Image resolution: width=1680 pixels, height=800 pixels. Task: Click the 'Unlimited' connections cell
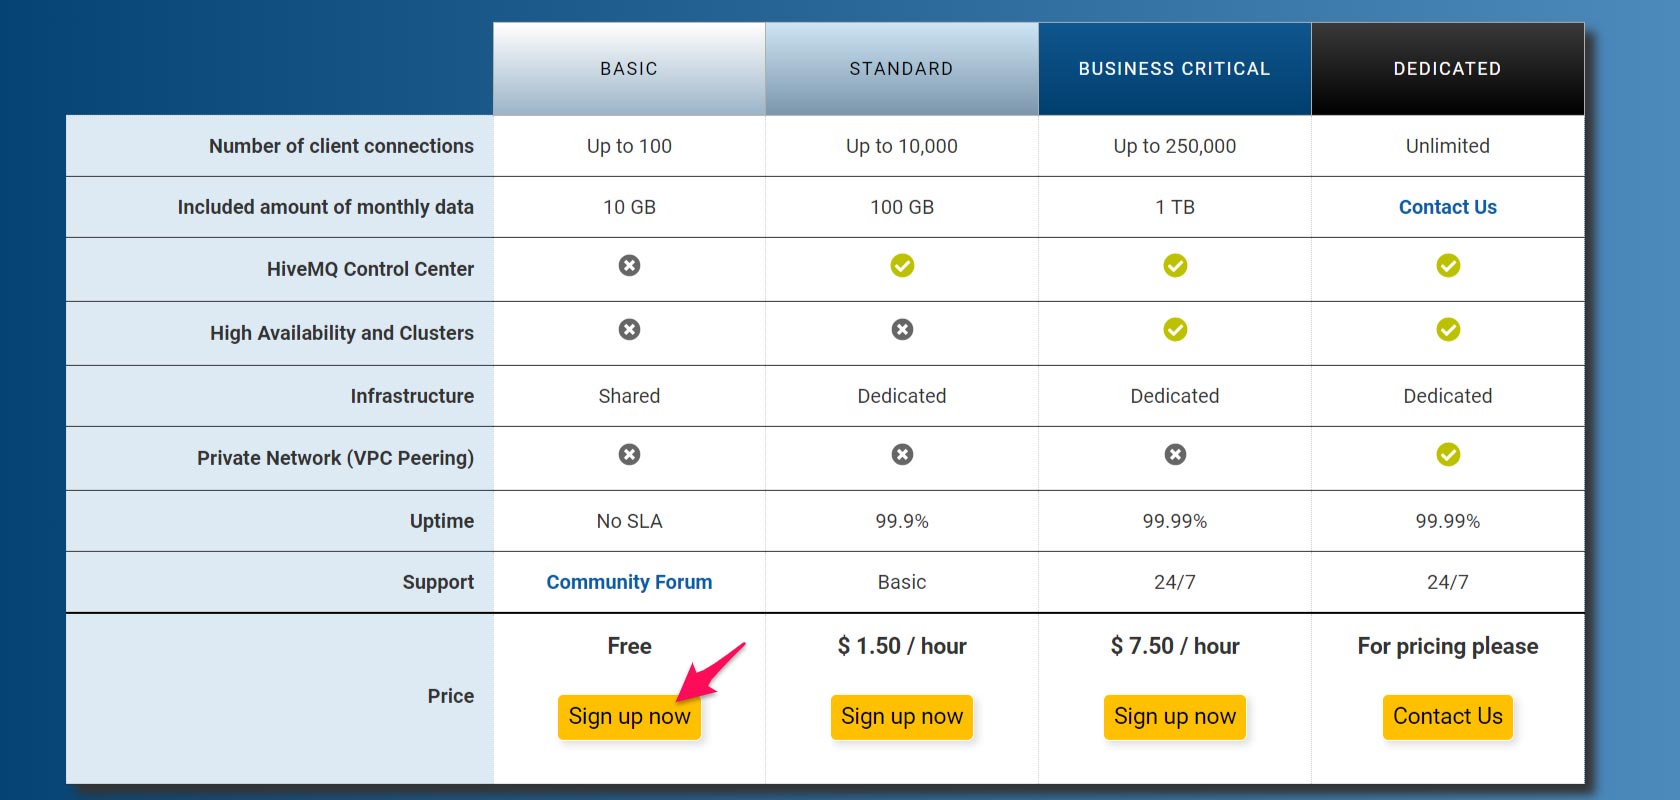pyautogui.click(x=1448, y=146)
